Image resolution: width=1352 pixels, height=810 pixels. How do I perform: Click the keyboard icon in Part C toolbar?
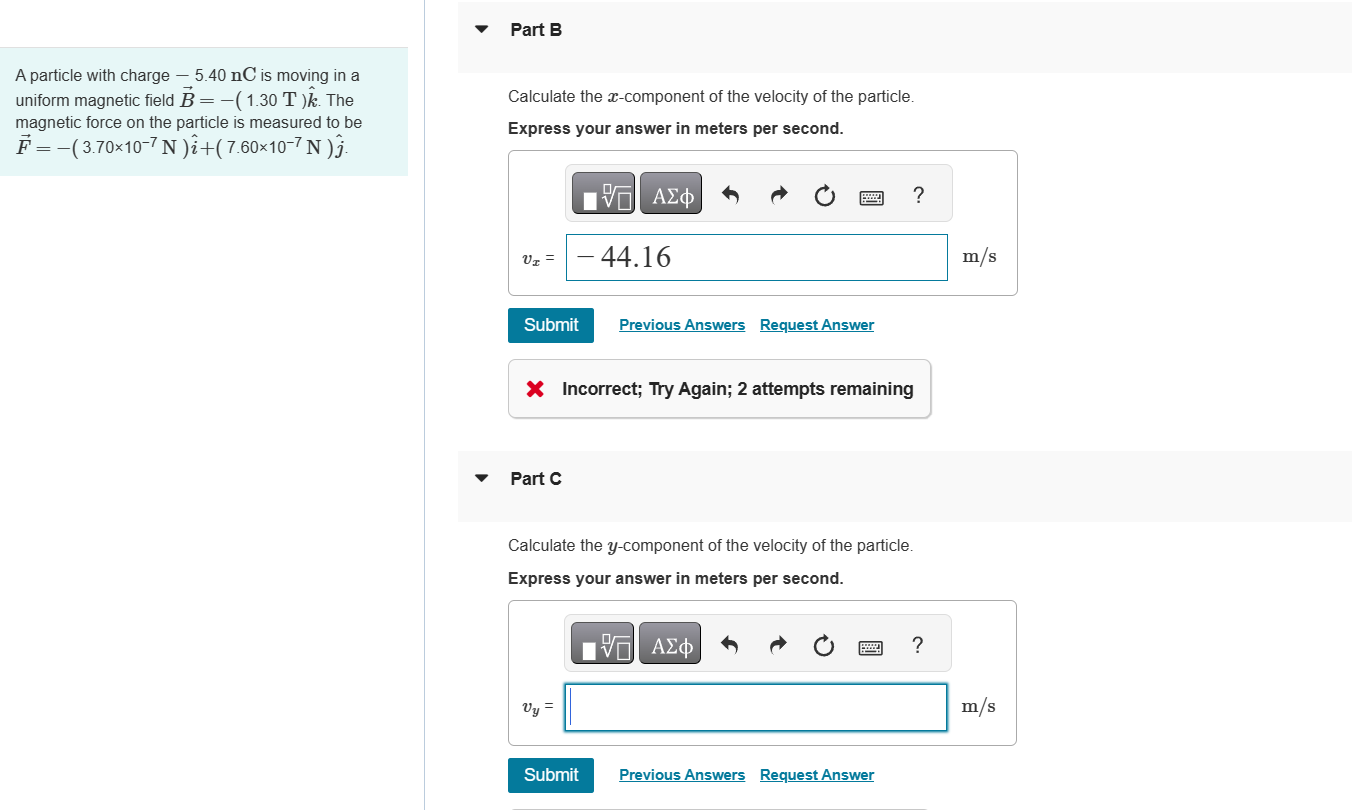[x=871, y=646]
